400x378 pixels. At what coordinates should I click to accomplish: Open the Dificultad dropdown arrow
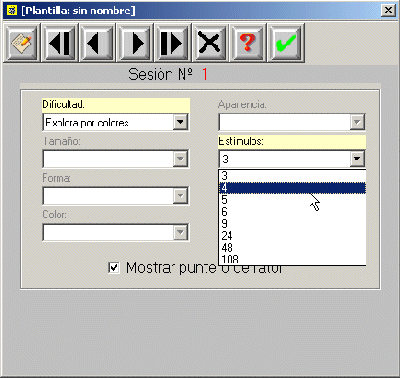coord(180,122)
